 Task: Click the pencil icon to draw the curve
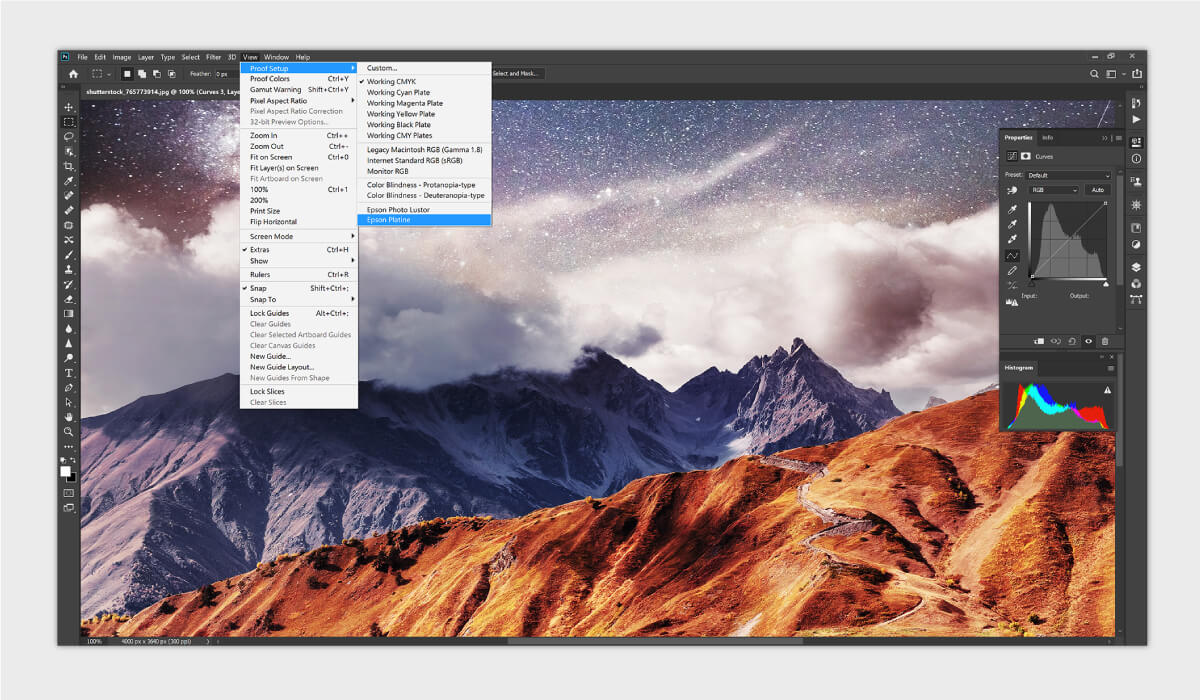click(x=1012, y=269)
